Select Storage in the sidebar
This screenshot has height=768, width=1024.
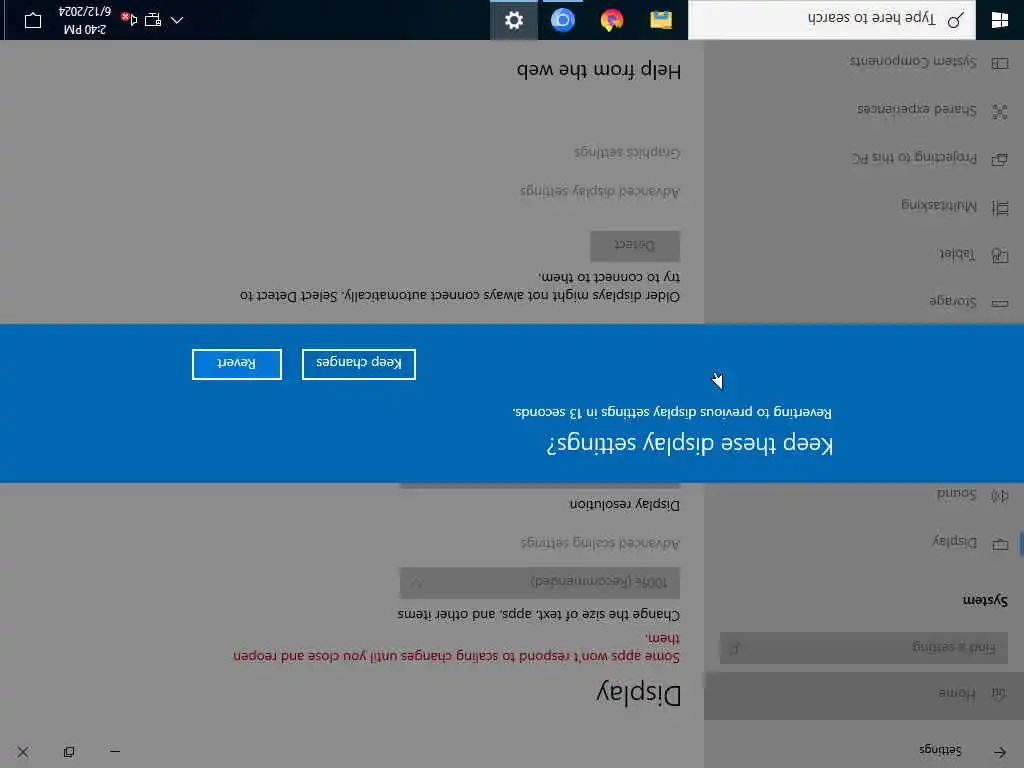[863, 302]
